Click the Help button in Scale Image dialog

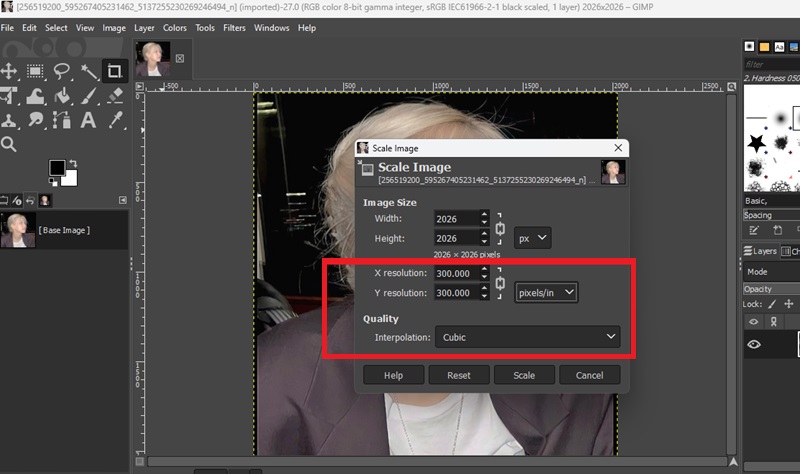coord(393,375)
